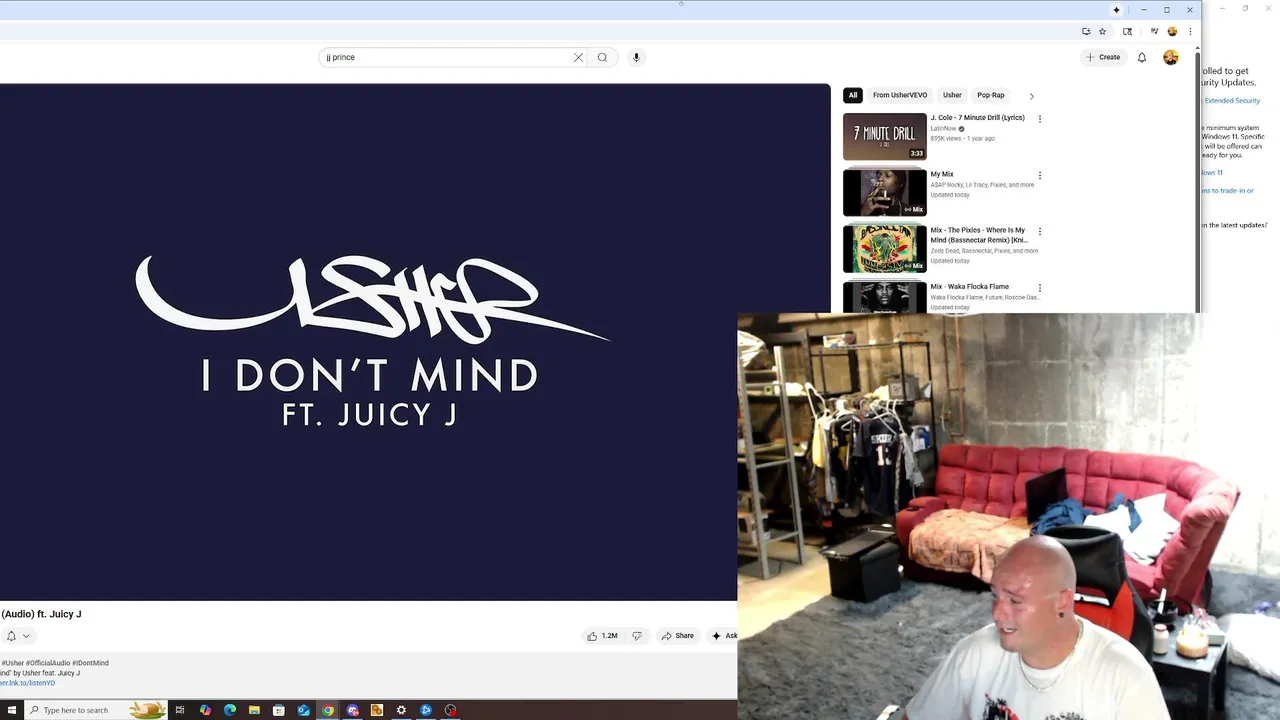Dislike the video with thumbs down

tap(637, 636)
